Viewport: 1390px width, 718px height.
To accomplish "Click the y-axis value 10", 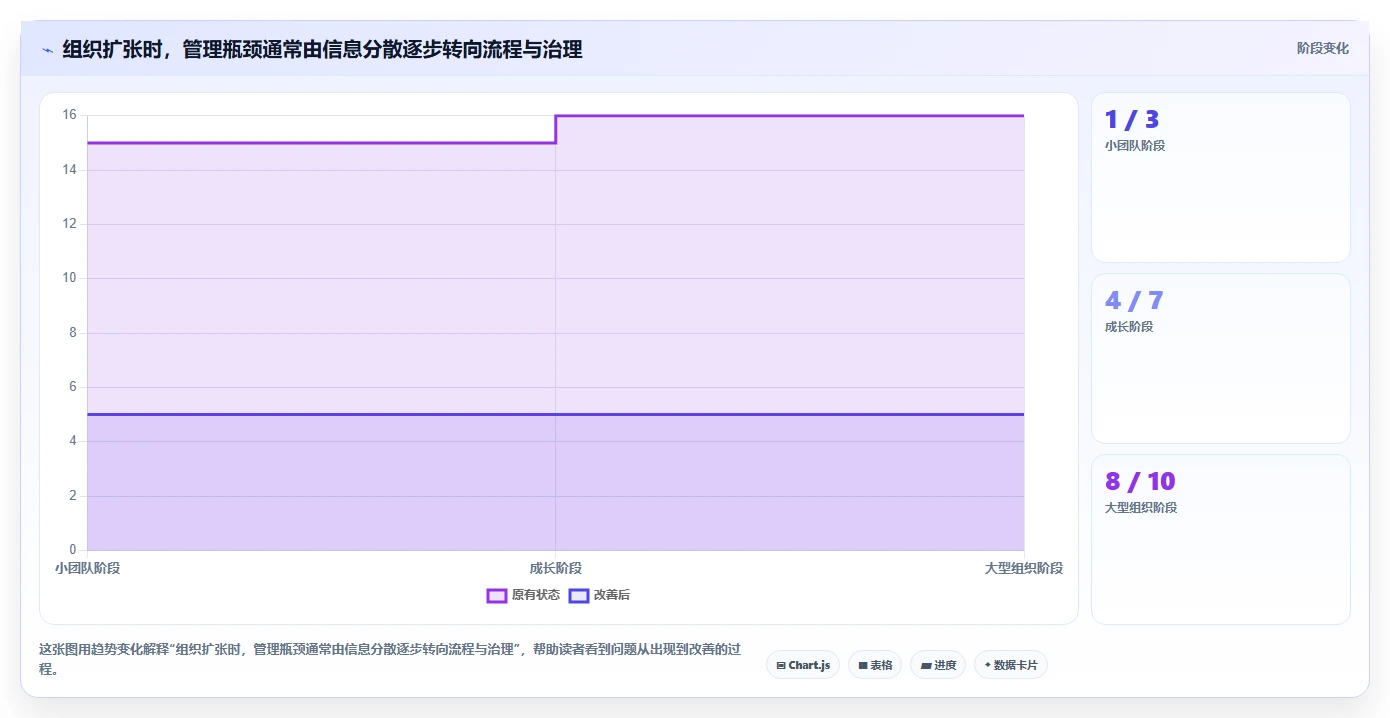I will click(69, 278).
